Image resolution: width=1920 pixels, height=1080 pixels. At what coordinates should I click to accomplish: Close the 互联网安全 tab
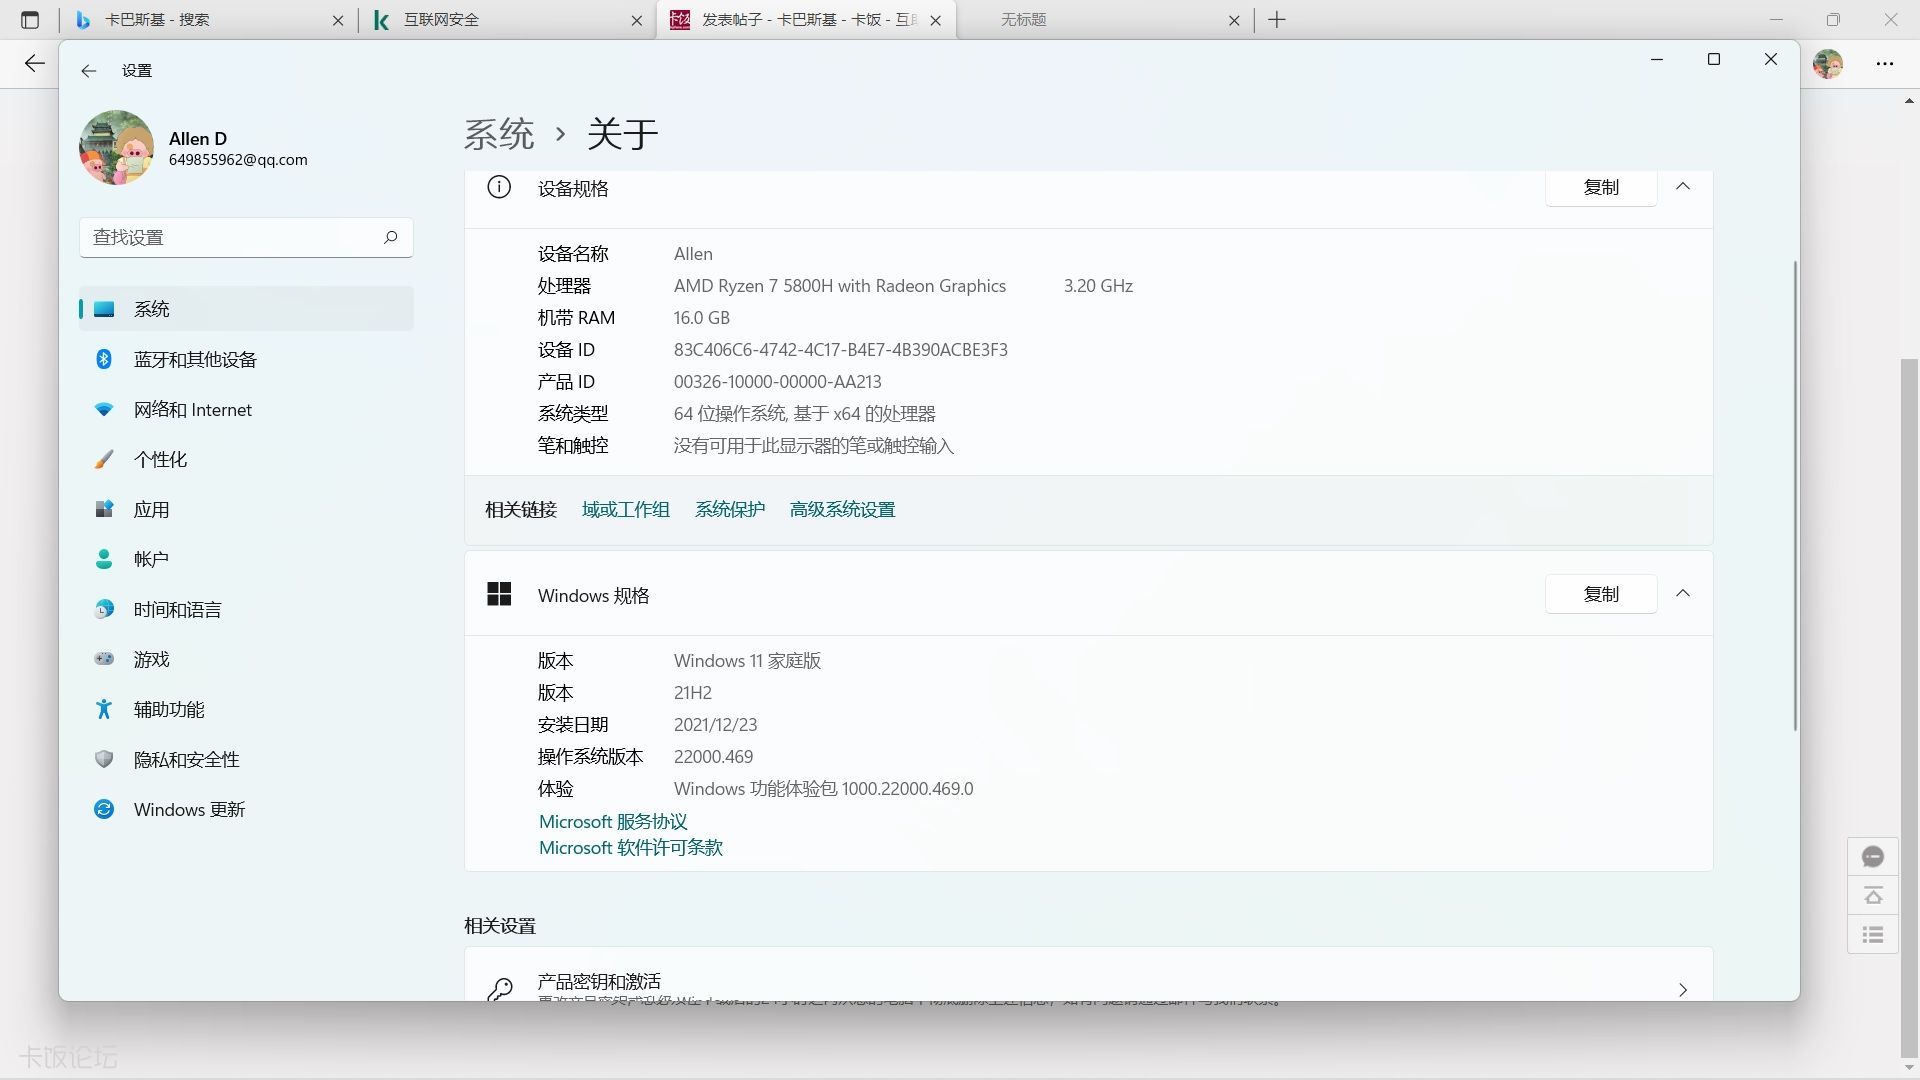(x=637, y=20)
